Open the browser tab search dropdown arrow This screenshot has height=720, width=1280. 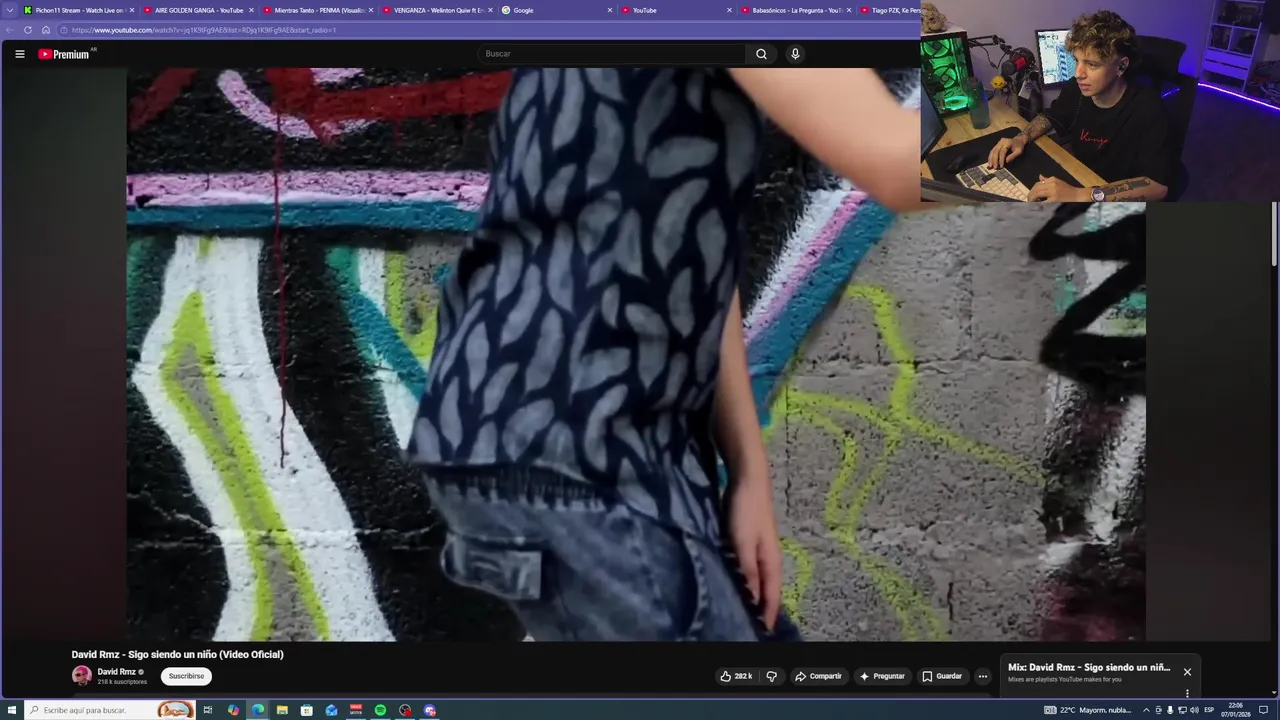tap(10, 10)
